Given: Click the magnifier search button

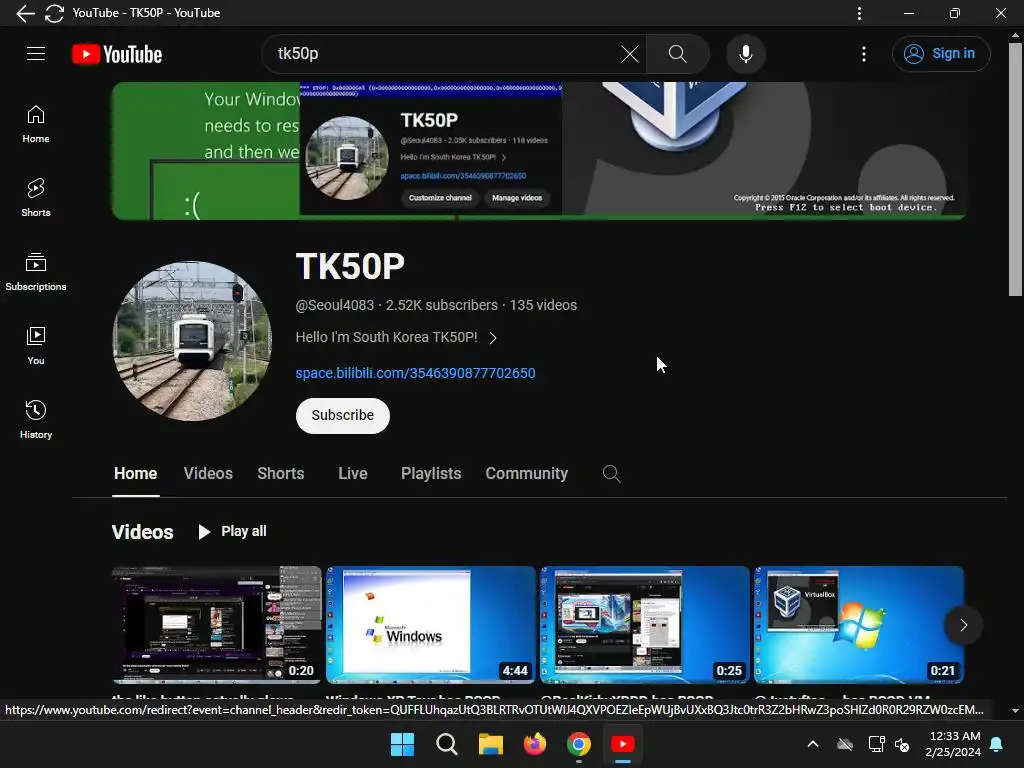Looking at the screenshot, I should [678, 54].
